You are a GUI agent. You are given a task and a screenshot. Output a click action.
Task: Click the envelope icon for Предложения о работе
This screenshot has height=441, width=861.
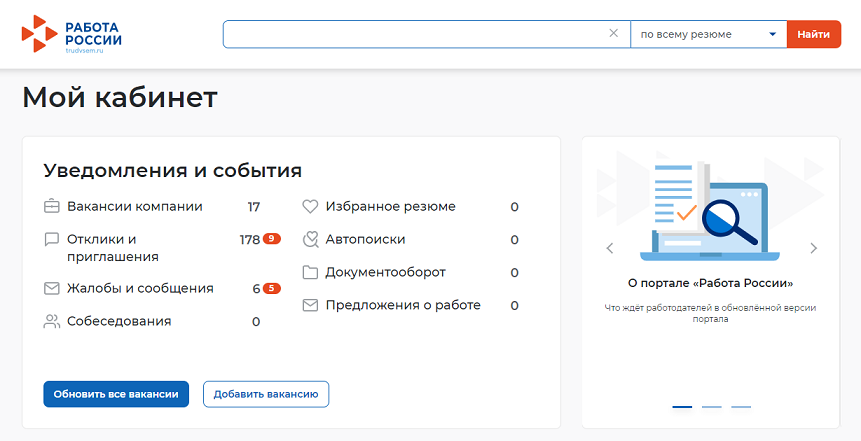coord(310,305)
